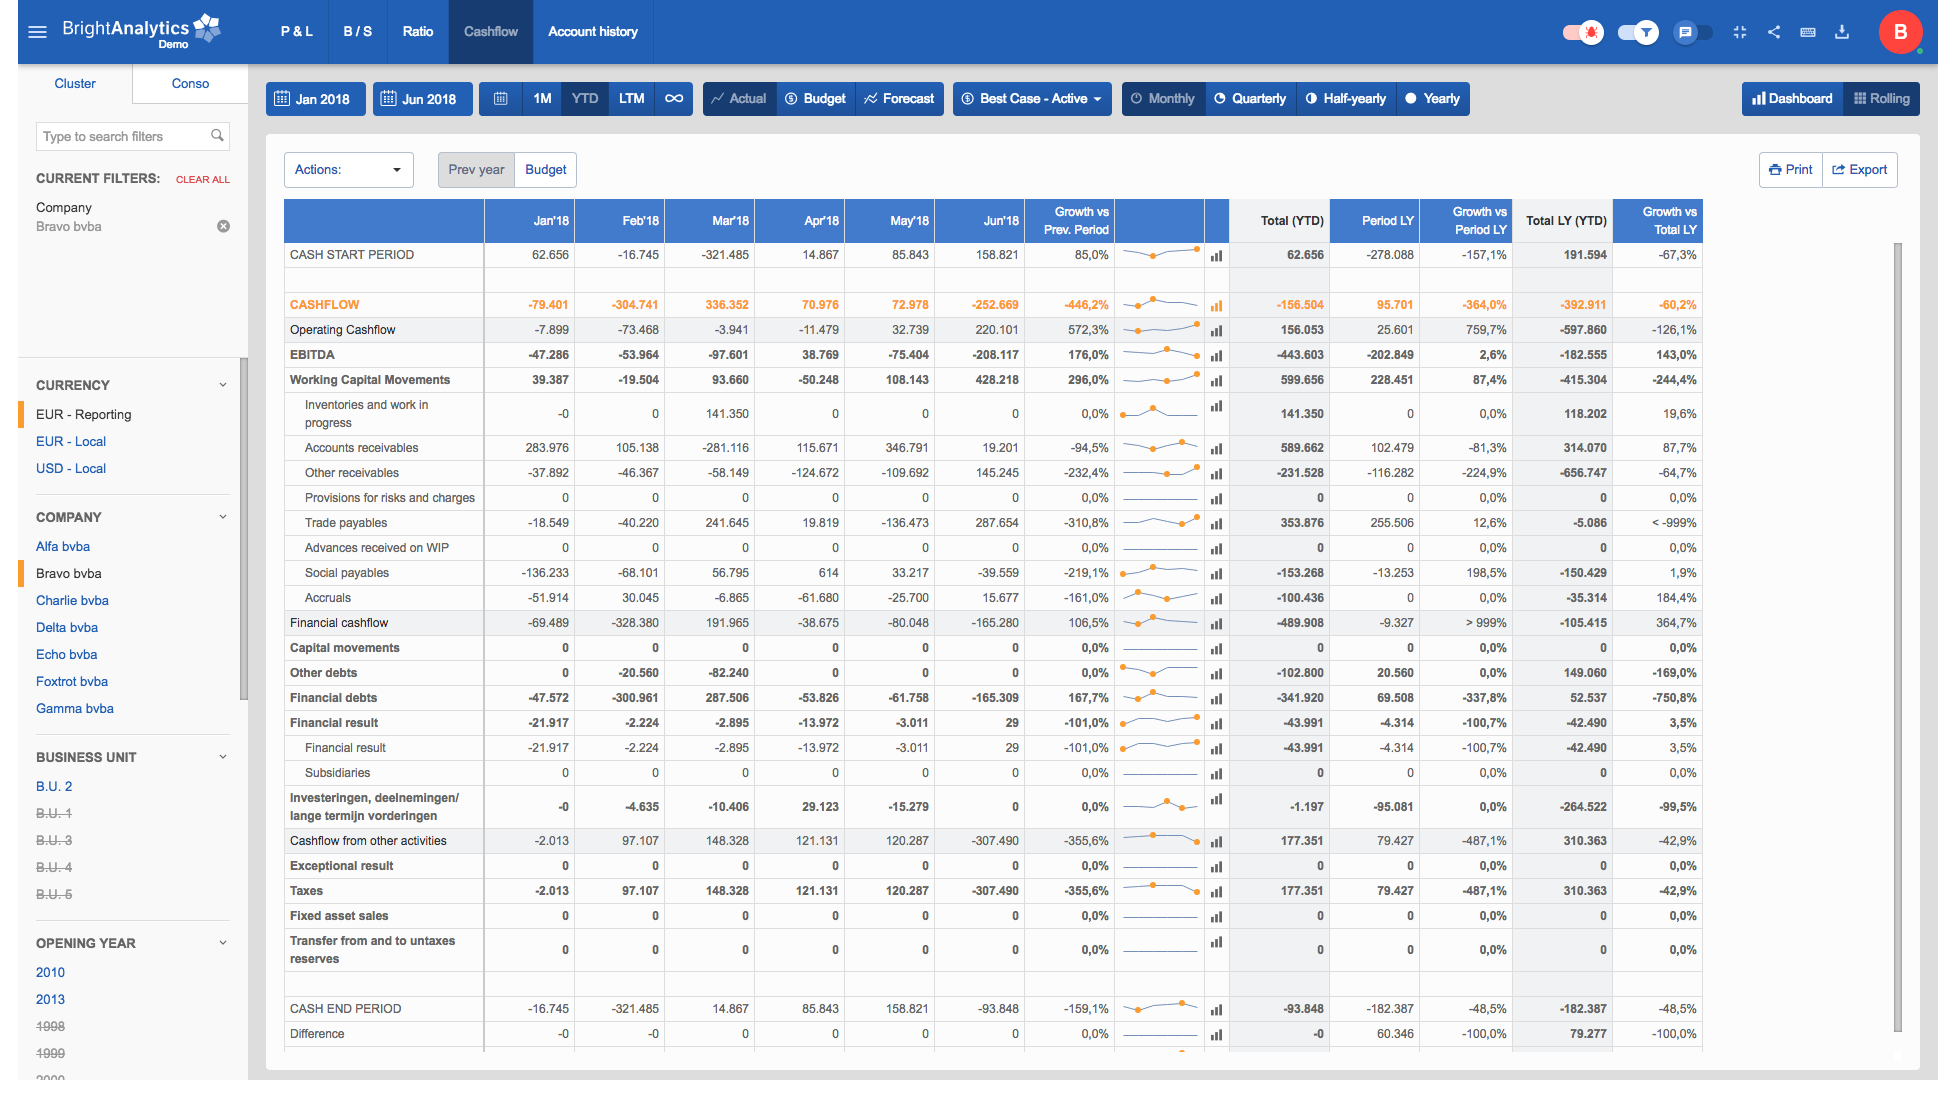
Task: Collapse the CURRENCY section in sidebar
Action: [222, 385]
